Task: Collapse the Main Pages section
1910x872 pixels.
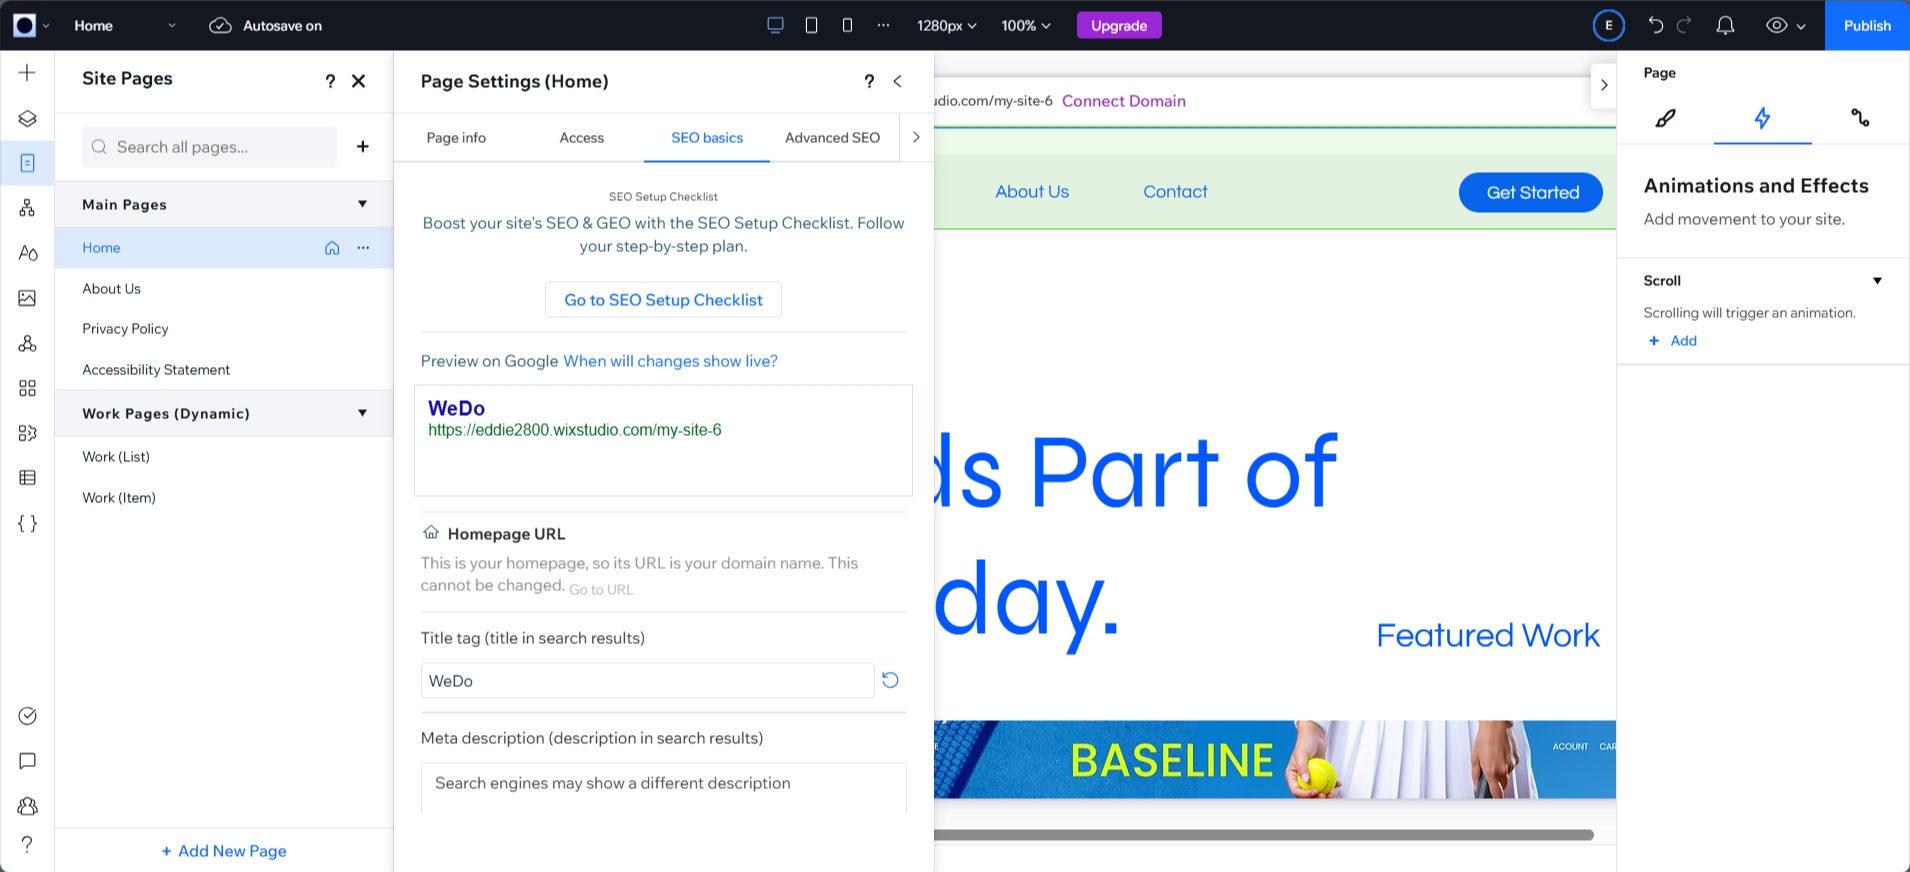Action: click(x=362, y=204)
